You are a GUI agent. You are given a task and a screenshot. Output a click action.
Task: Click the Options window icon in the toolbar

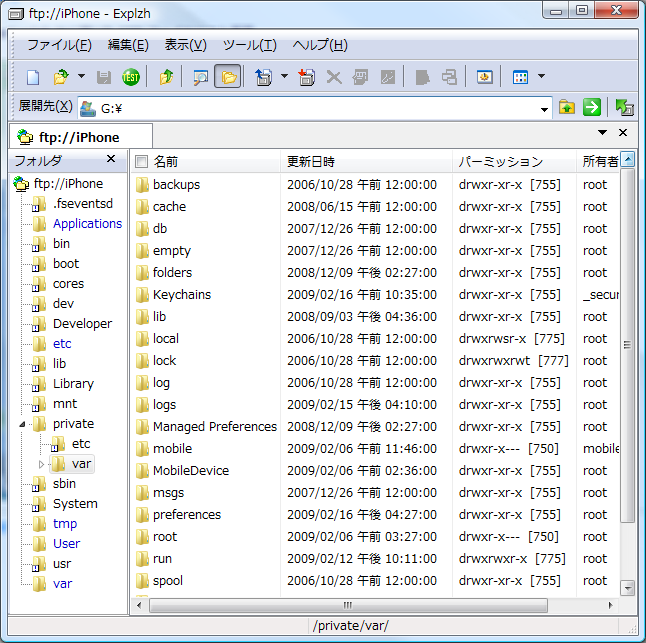(484, 77)
